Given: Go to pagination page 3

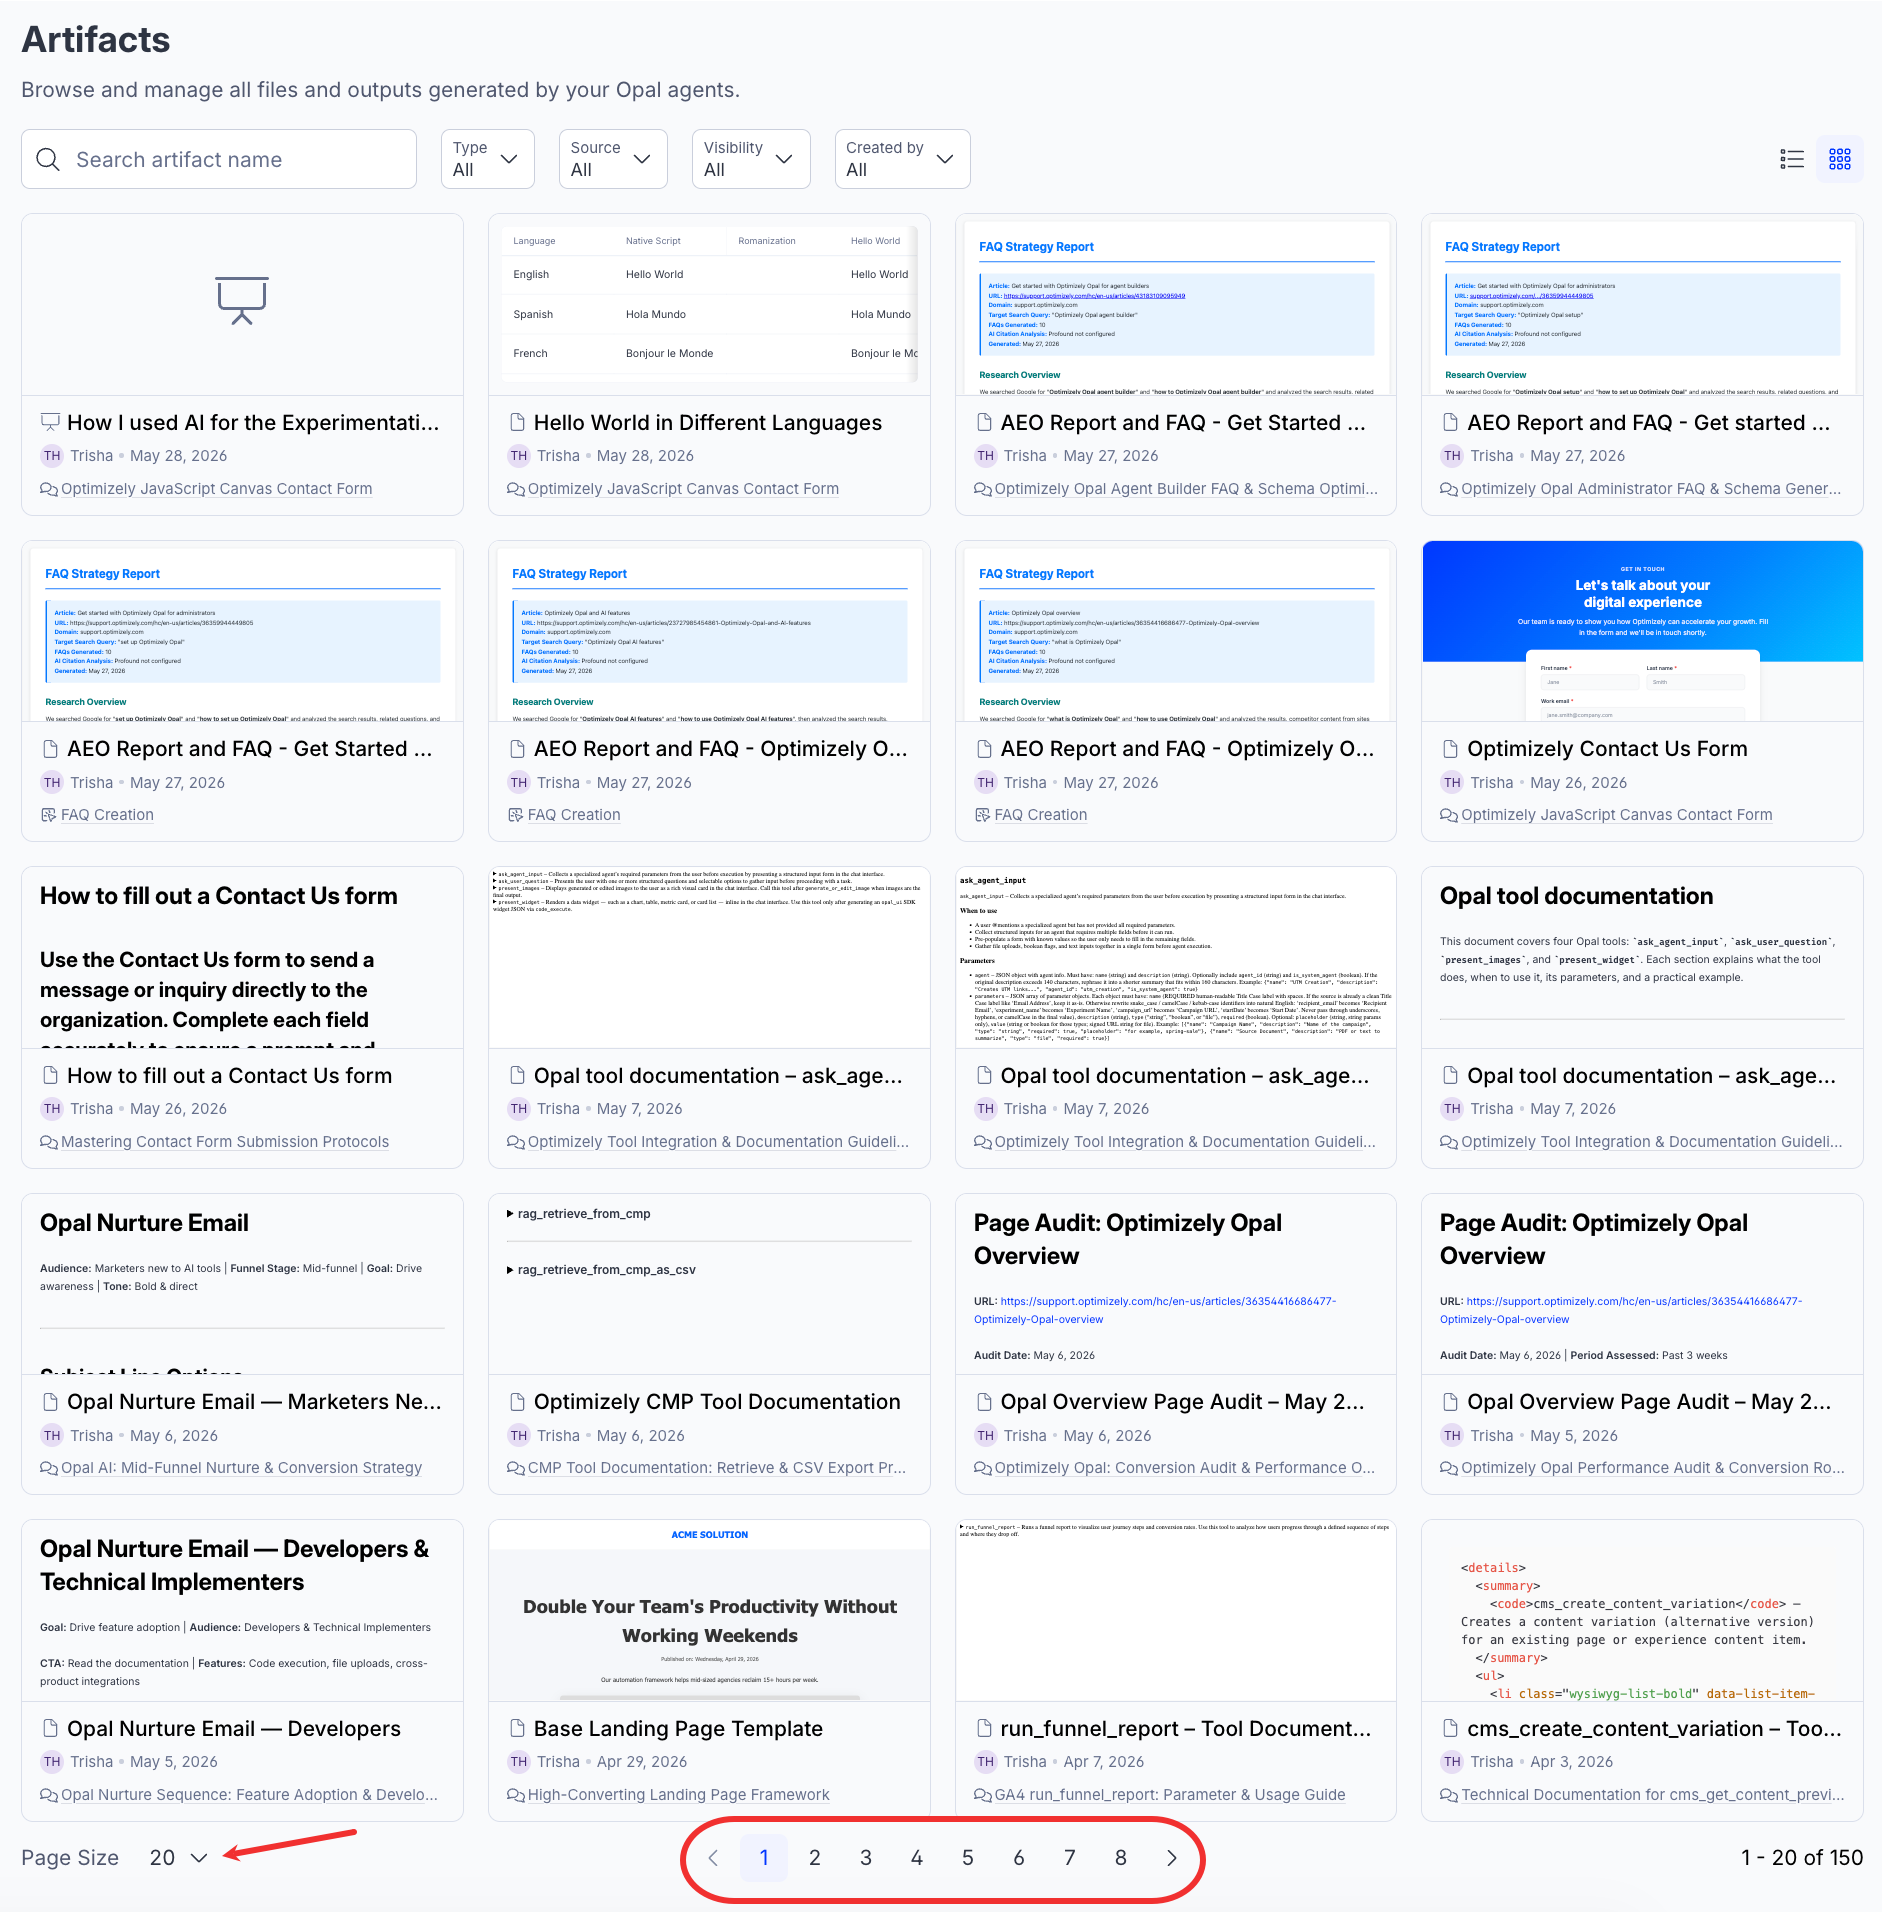Looking at the screenshot, I should (x=866, y=1858).
